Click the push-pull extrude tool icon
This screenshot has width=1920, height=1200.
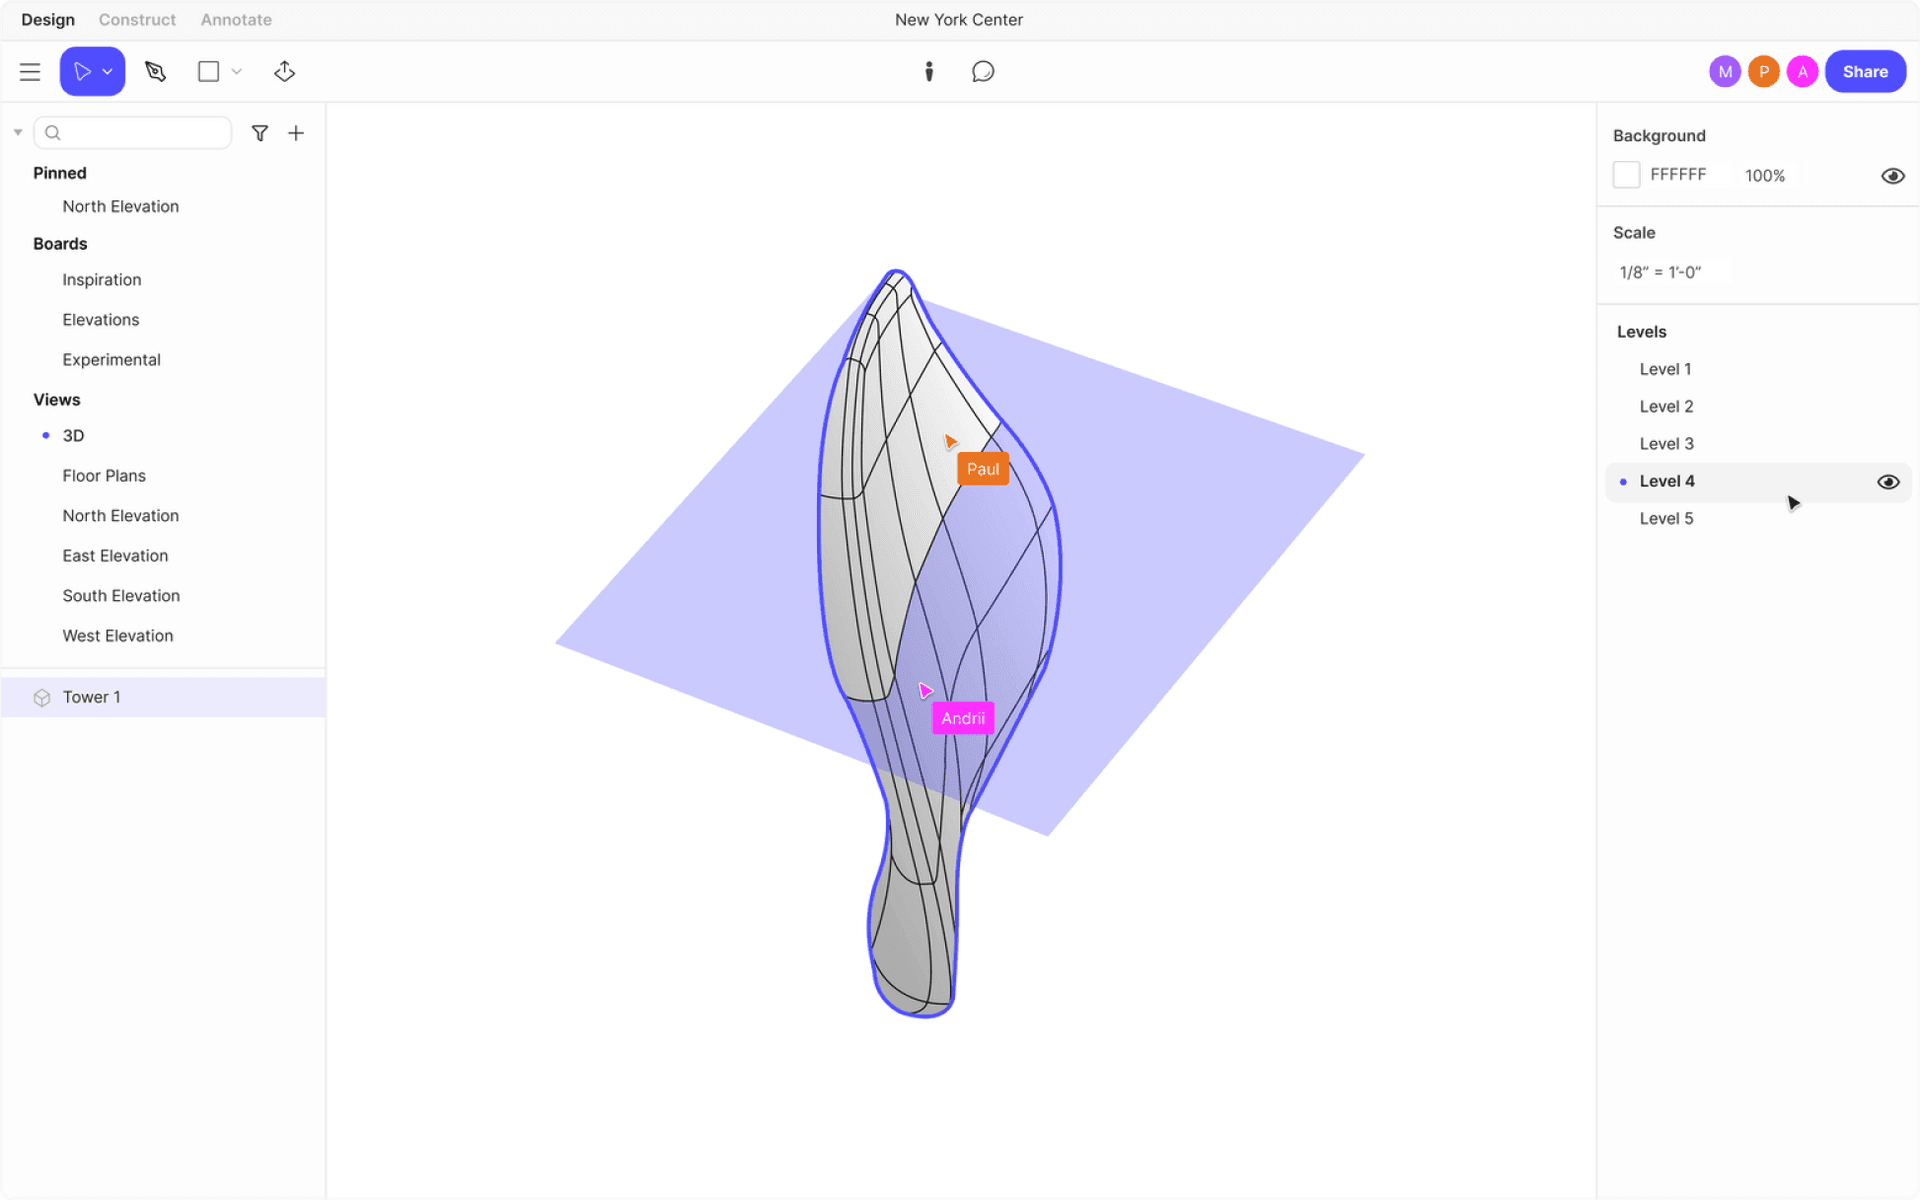(284, 72)
